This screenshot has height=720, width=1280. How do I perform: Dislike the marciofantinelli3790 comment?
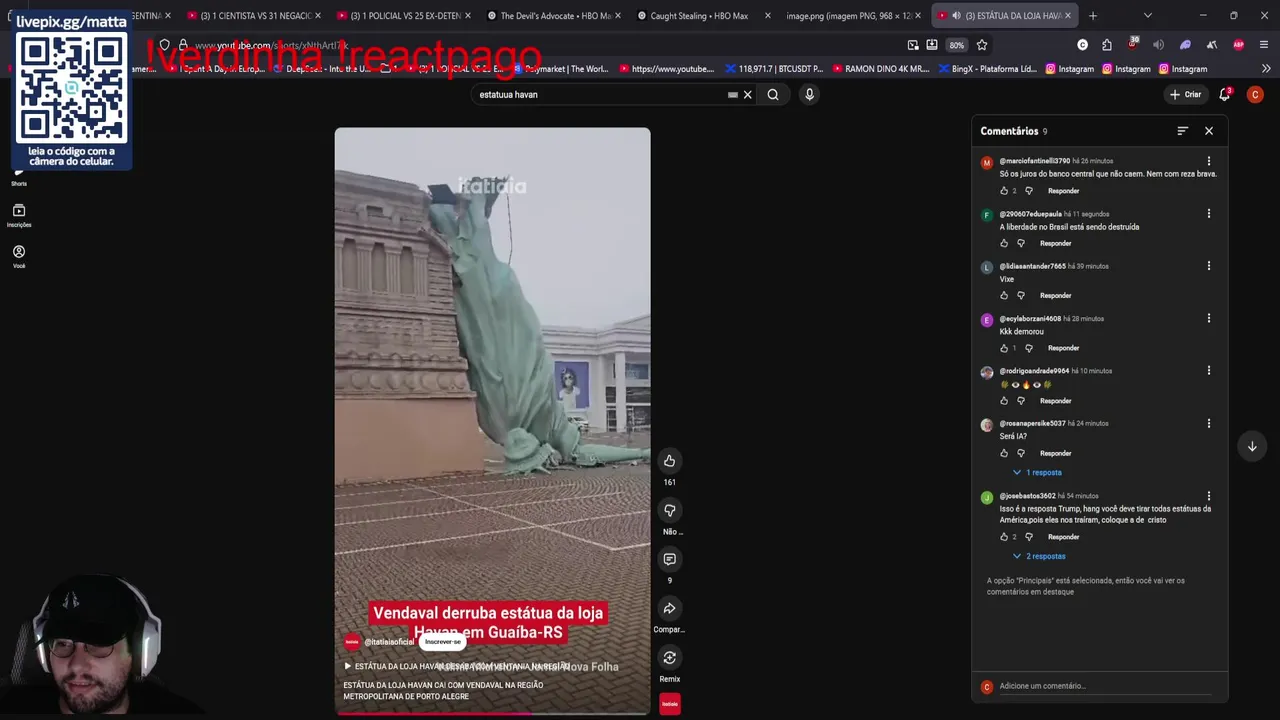pos(1029,191)
